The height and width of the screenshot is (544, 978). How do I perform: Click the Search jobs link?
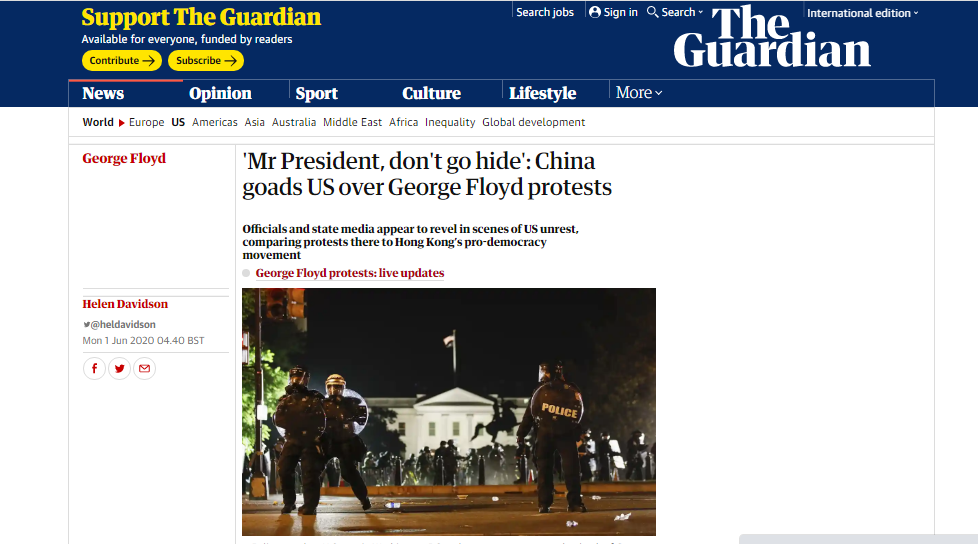click(x=545, y=12)
